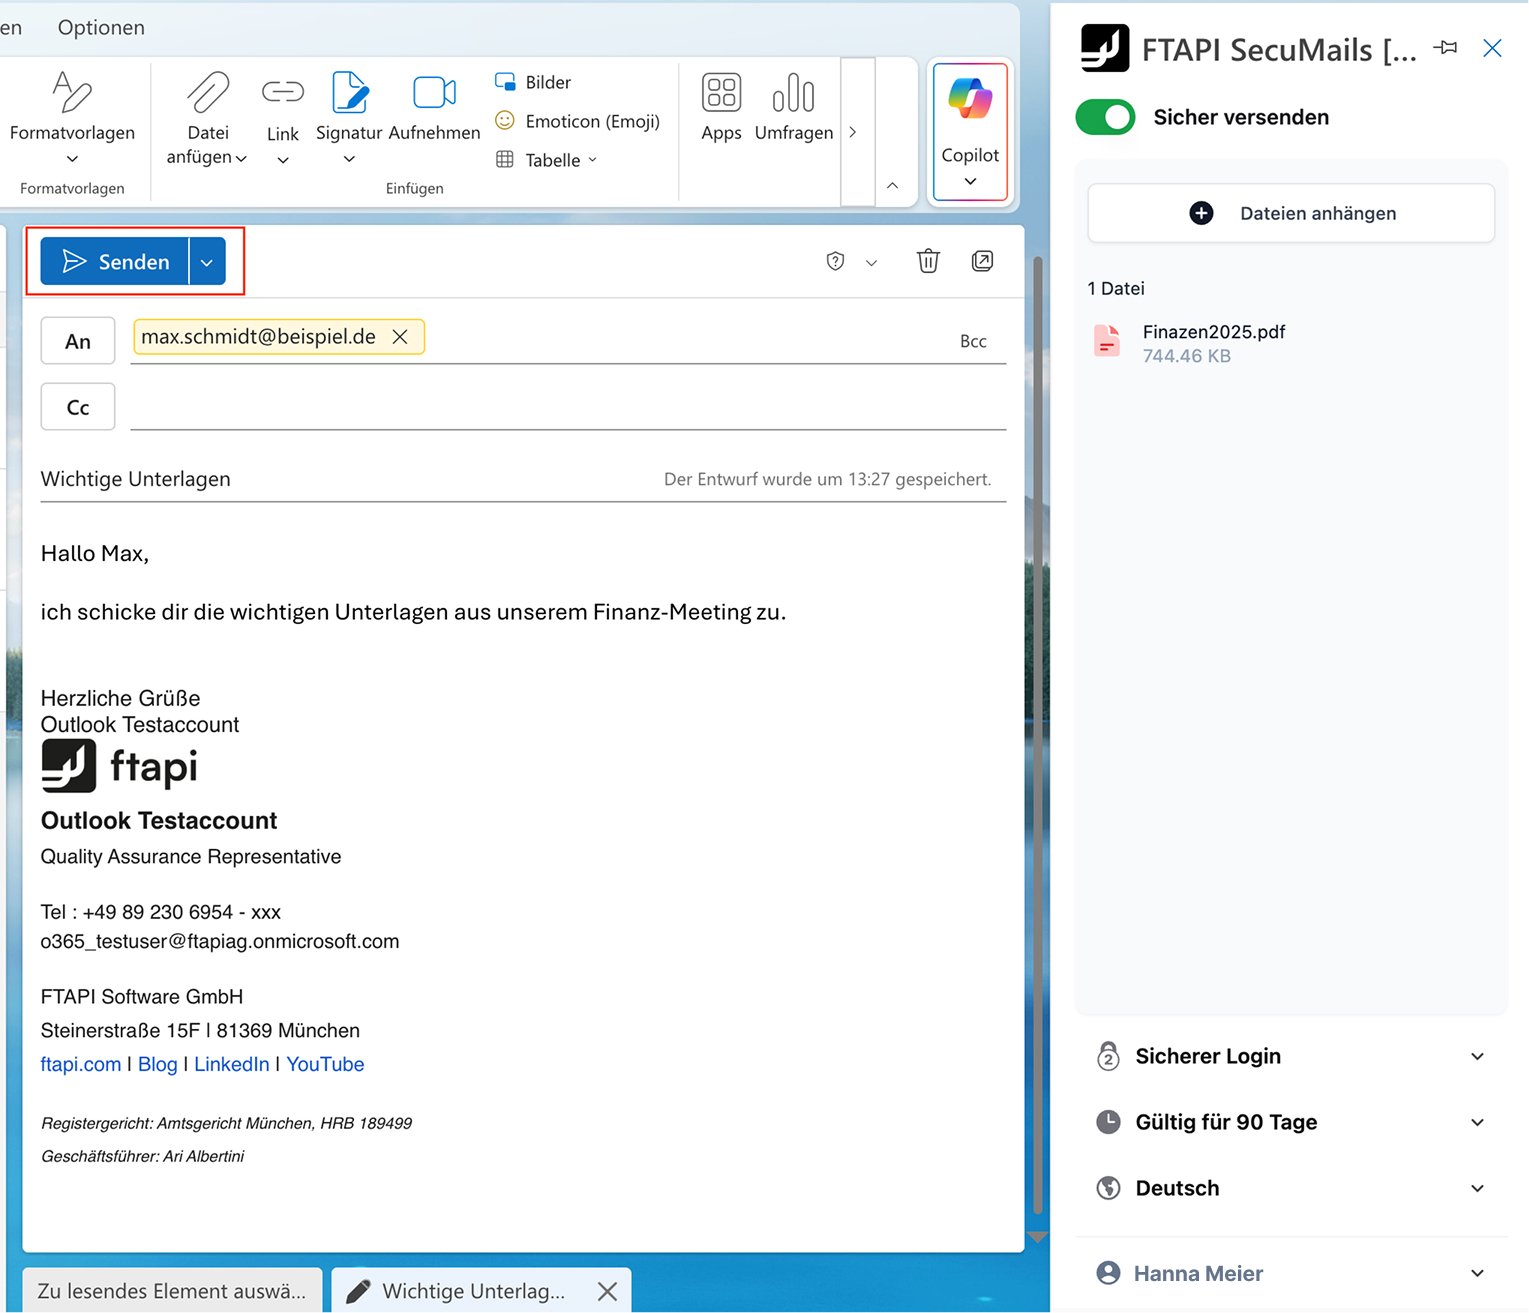Viewport: 1529px width, 1313px height.
Task: Open the LinkedIn link in signature
Action: point(232,1064)
